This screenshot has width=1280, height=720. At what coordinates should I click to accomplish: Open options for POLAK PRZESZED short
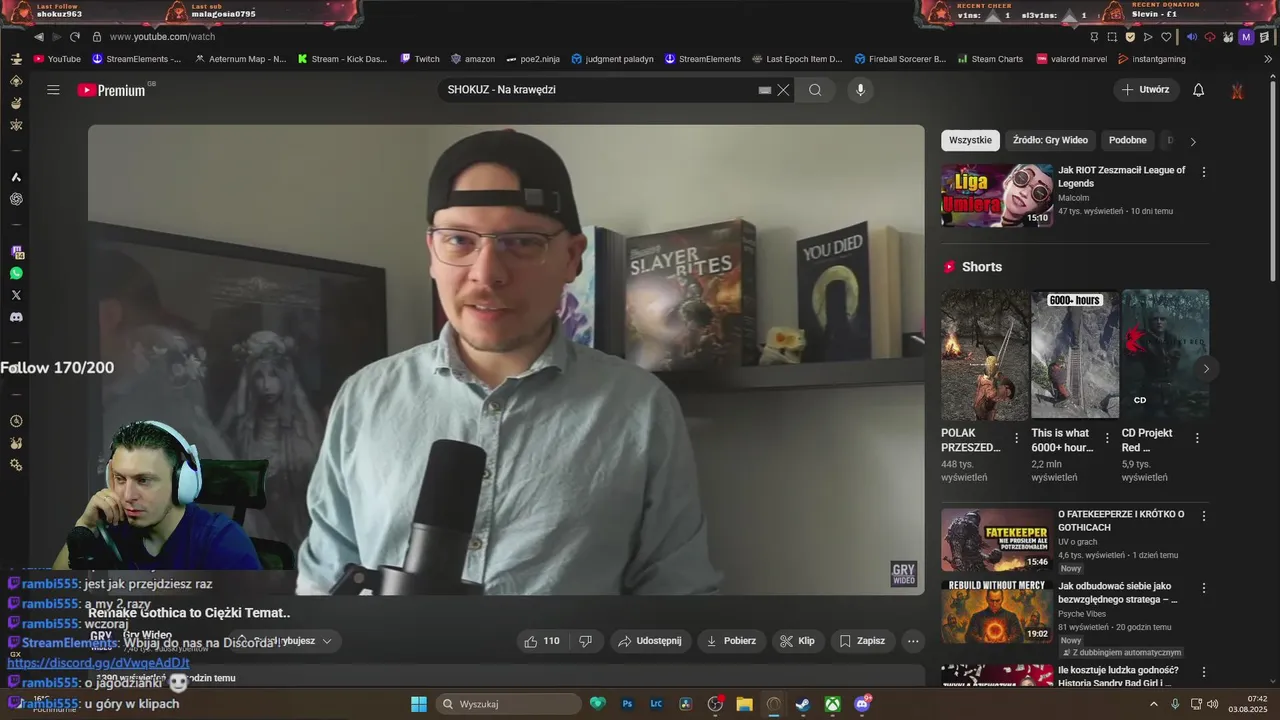click(x=1017, y=438)
